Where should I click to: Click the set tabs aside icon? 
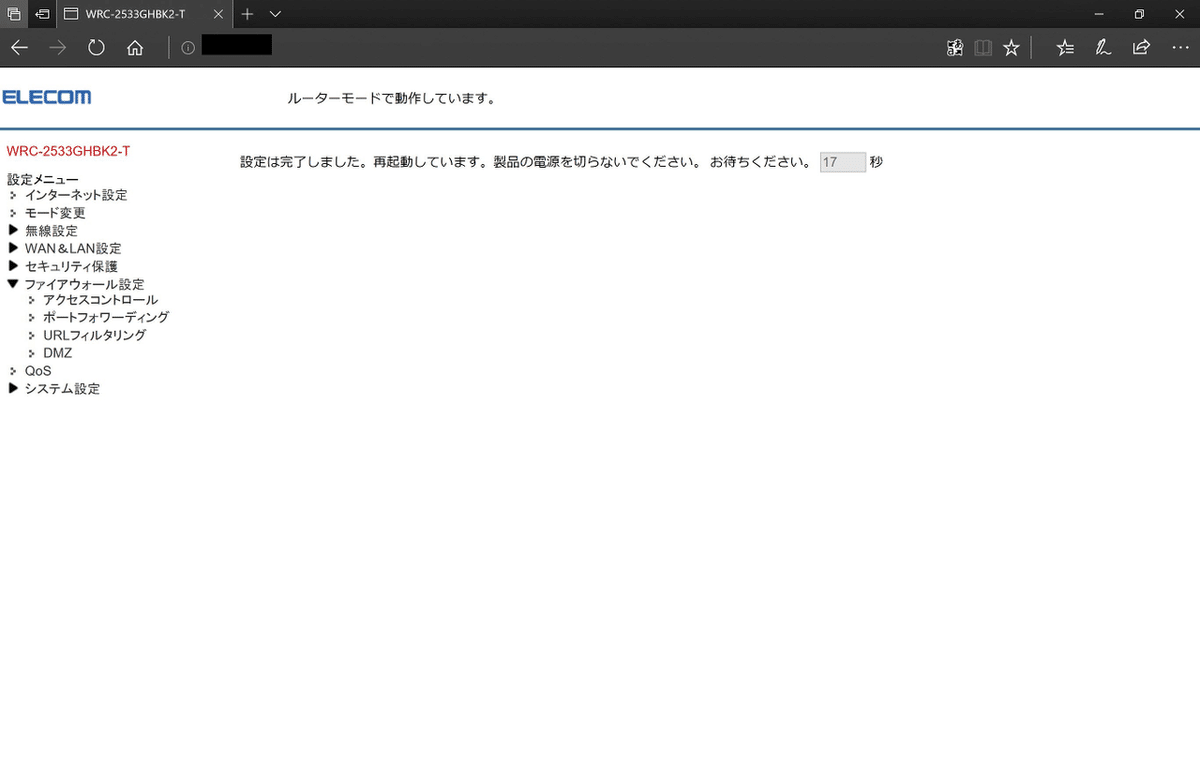(41, 14)
